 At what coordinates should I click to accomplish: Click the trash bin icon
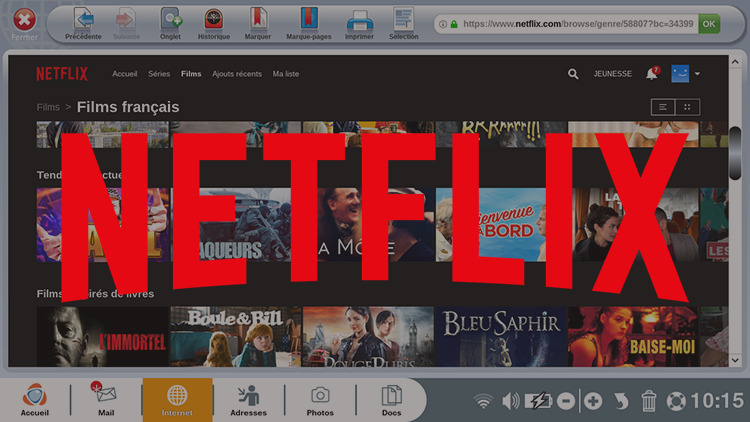(649, 401)
